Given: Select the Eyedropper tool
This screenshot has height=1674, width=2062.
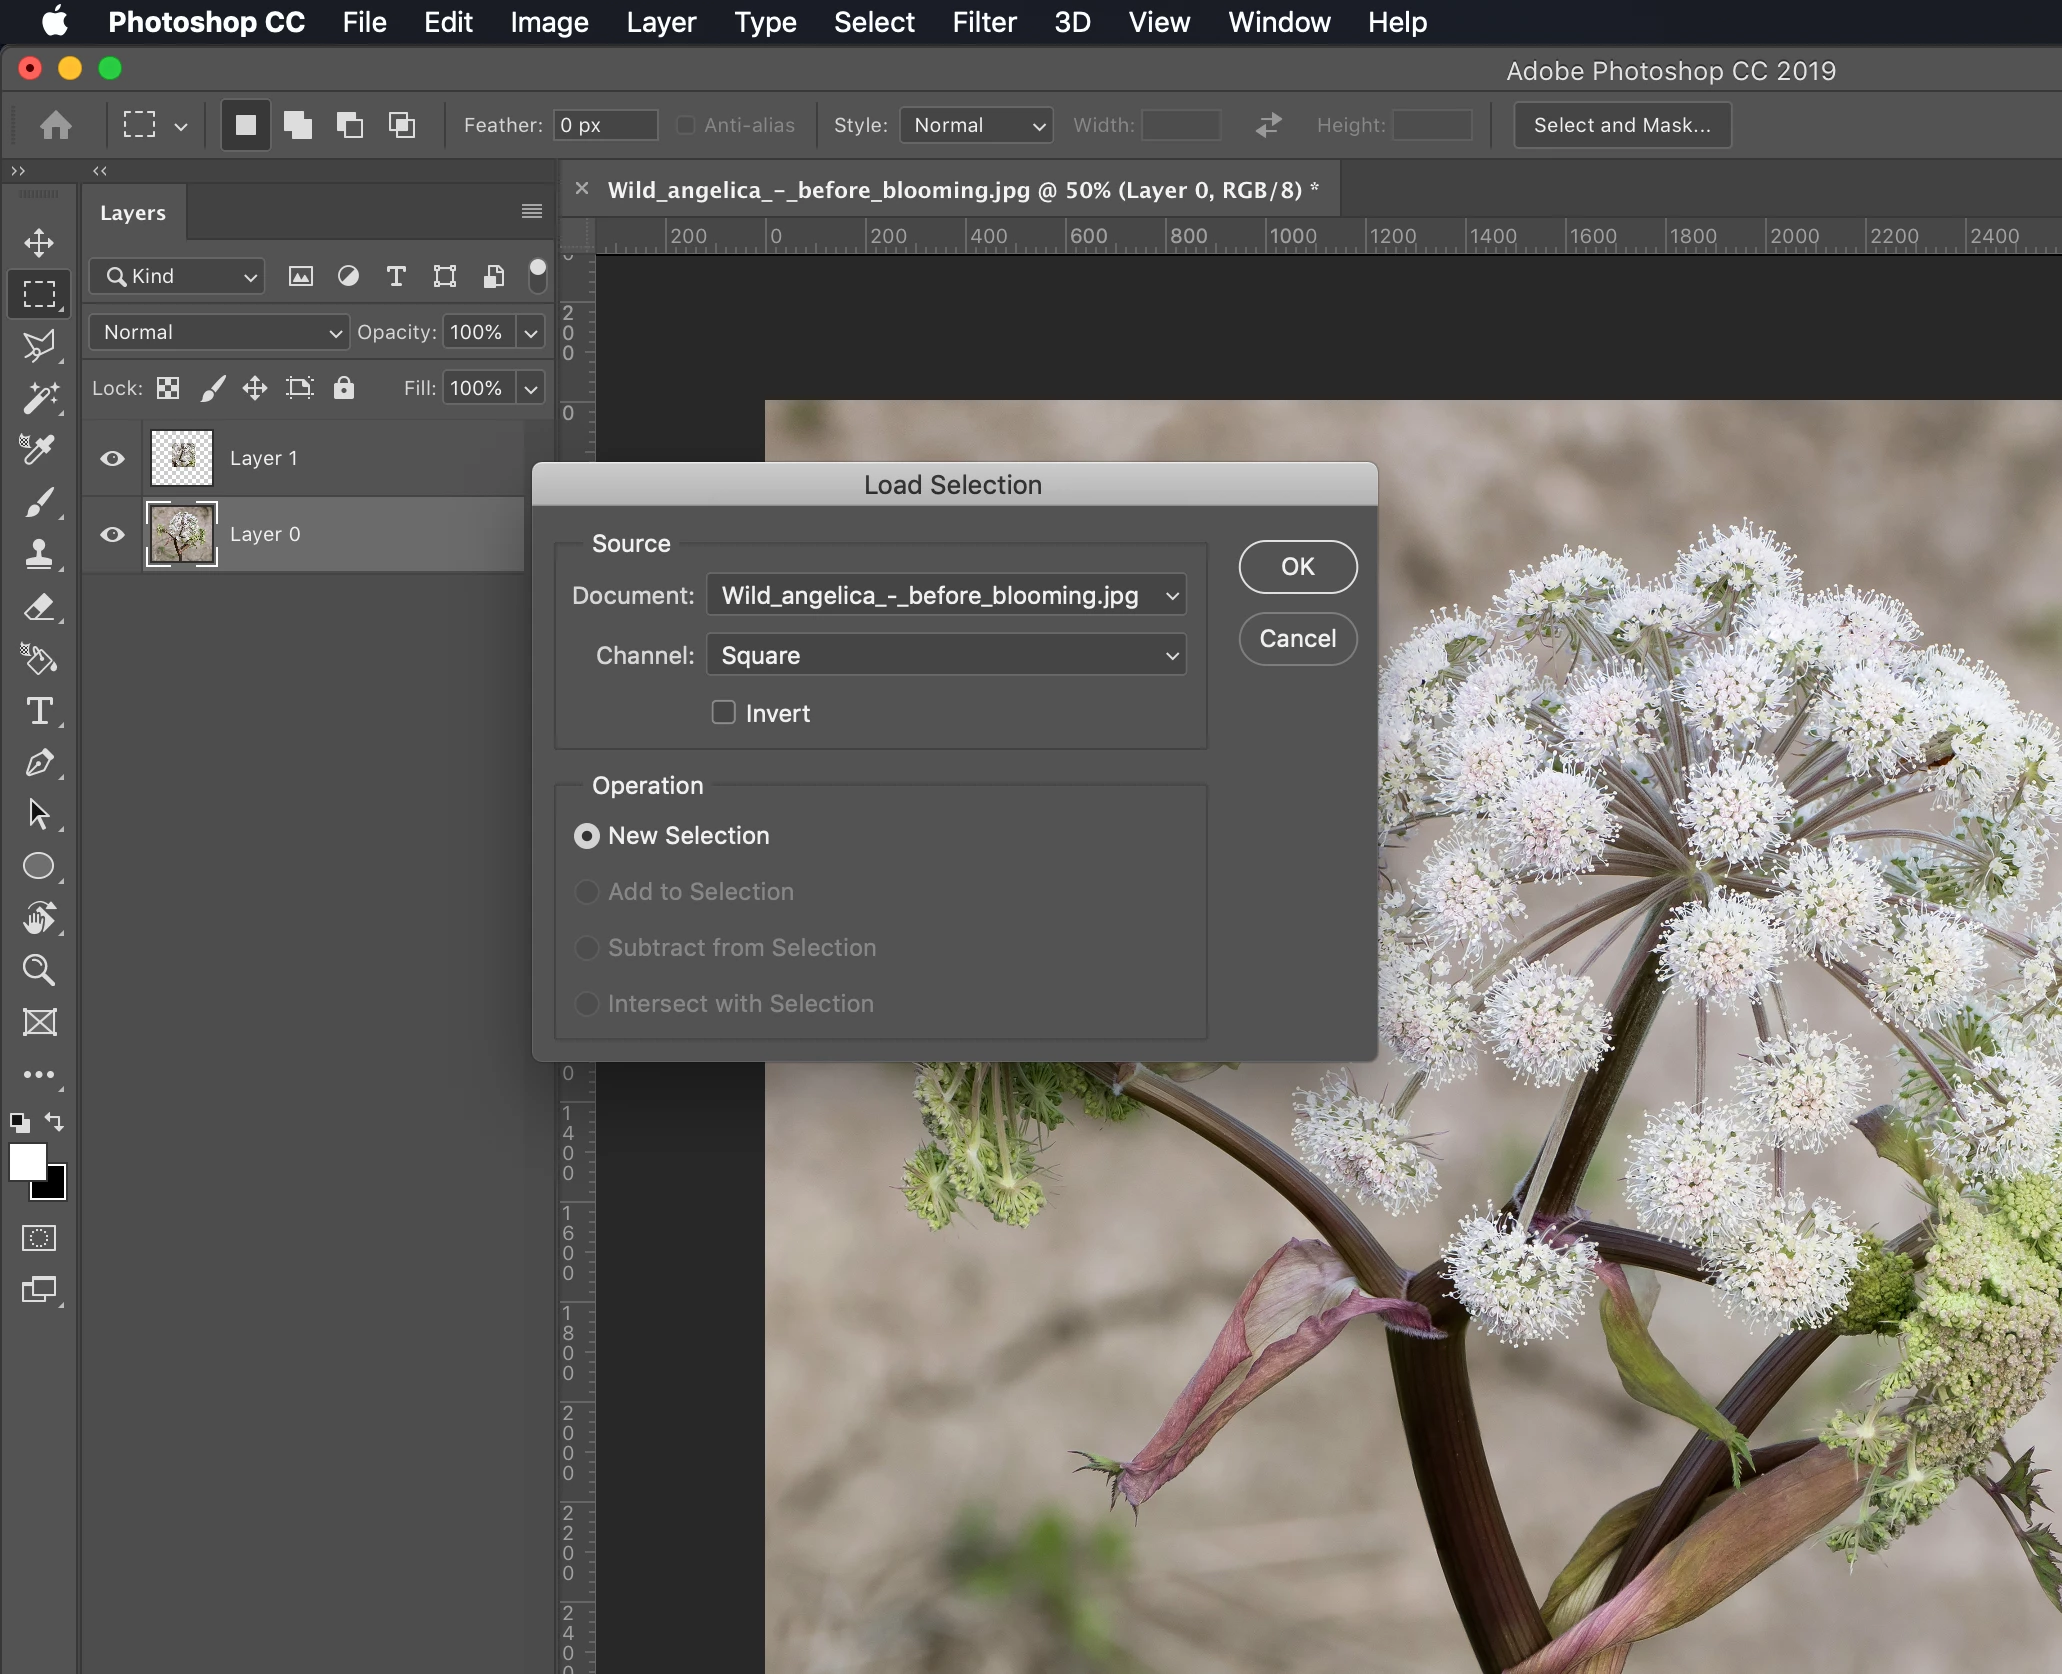Looking at the screenshot, I should [x=39, y=450].
